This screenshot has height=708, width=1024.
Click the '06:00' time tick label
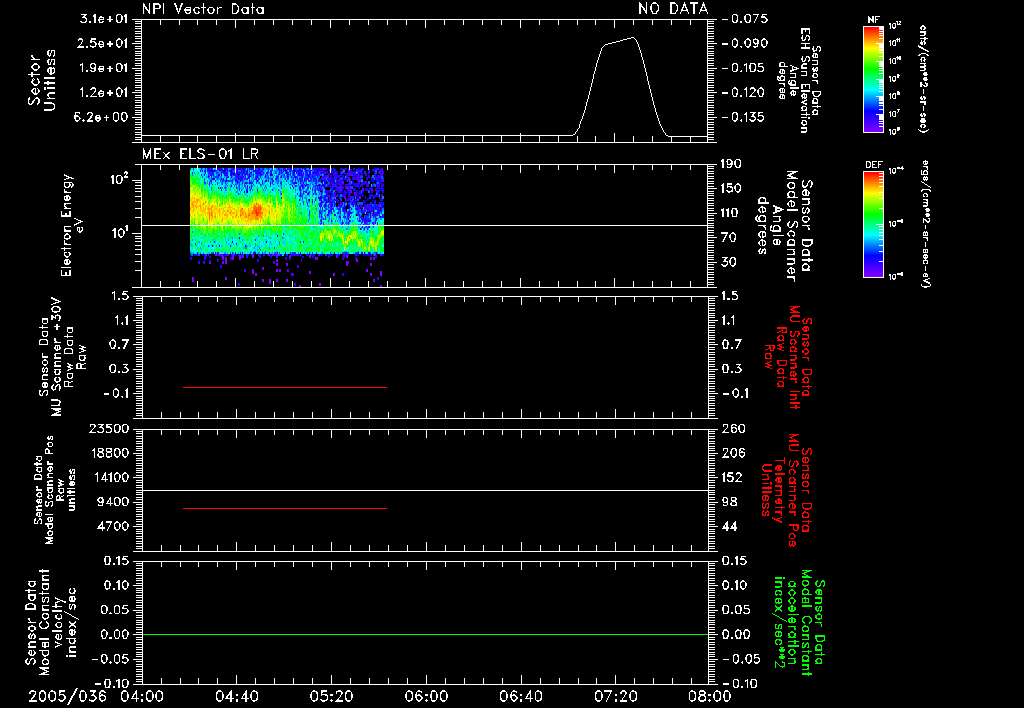click(x=426, y=696)
